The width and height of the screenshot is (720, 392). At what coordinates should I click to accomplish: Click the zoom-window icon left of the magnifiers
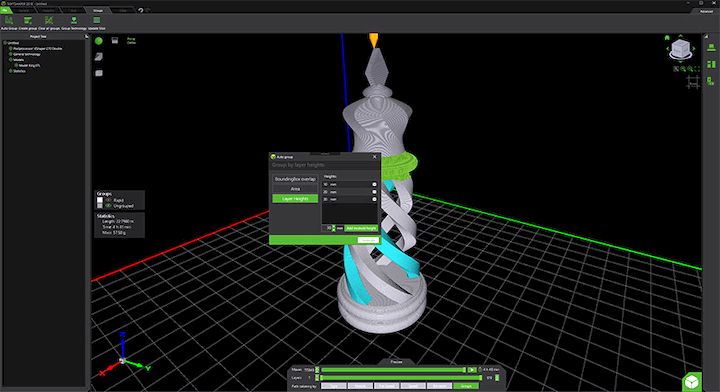coord(676,69)
